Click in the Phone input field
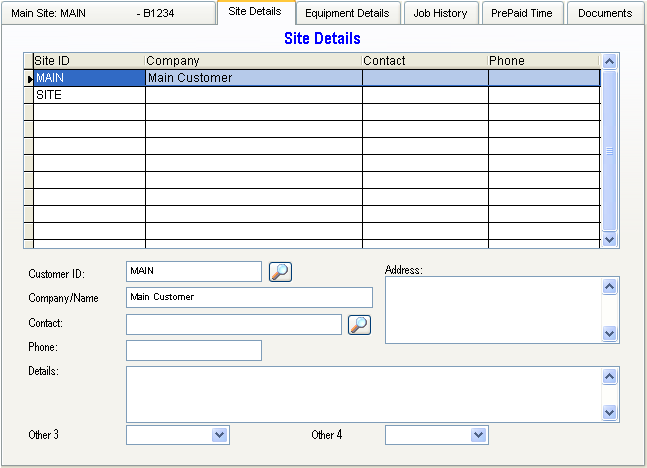The width and height of the screenshot is (647, 468). (193, 350)
